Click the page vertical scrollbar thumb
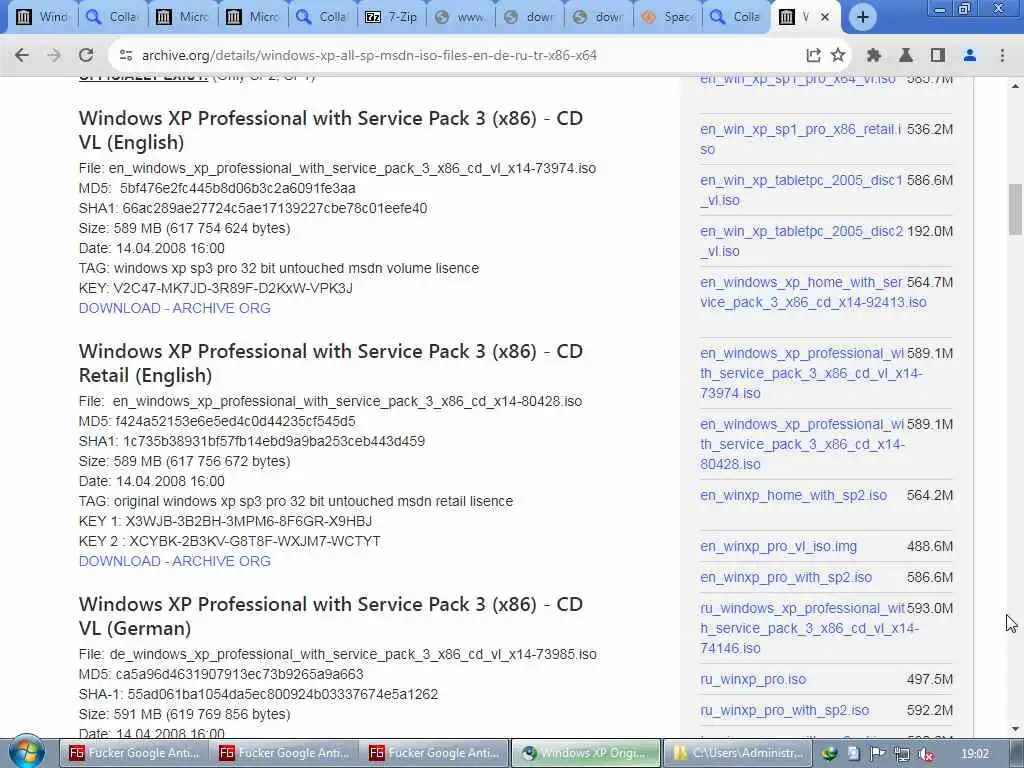The height and width of the screenshot is (768, 1024). point(1015,209)
